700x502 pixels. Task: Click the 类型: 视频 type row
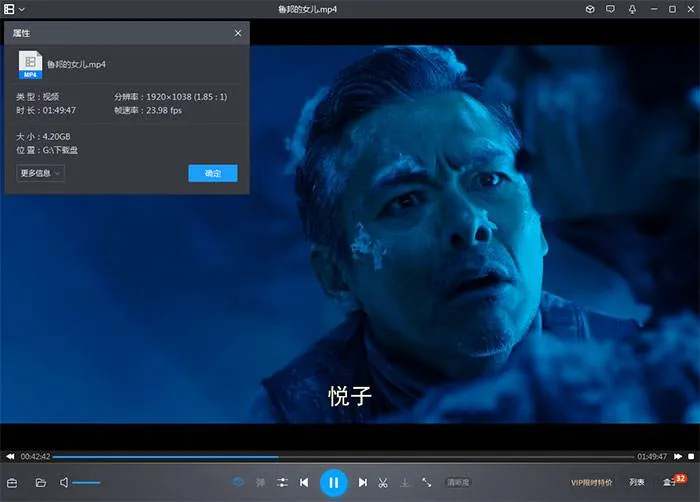click(x=38, y=96)
